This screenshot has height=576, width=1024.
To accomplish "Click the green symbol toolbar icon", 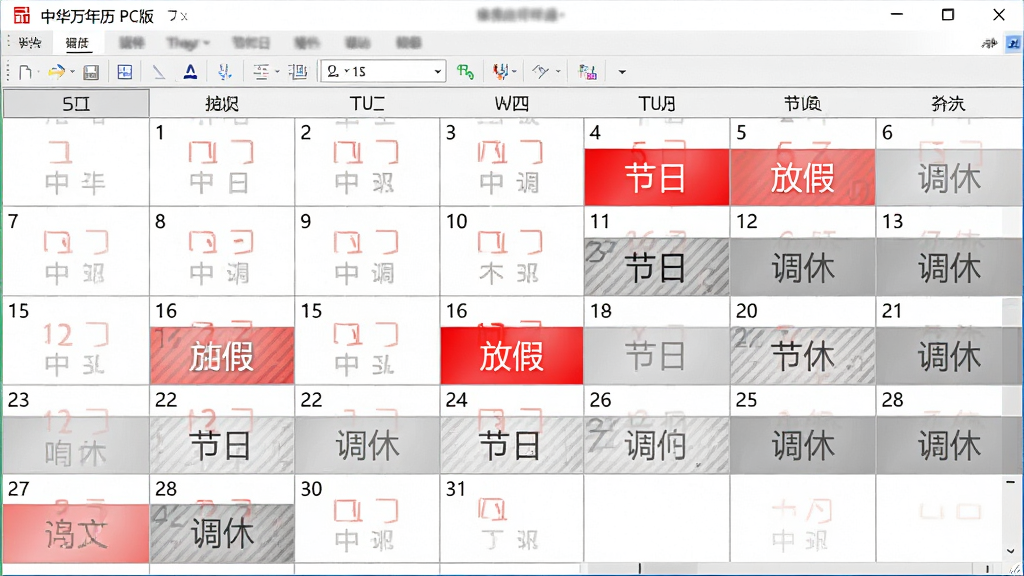I will pyautogui.click(x=465, y=72).
